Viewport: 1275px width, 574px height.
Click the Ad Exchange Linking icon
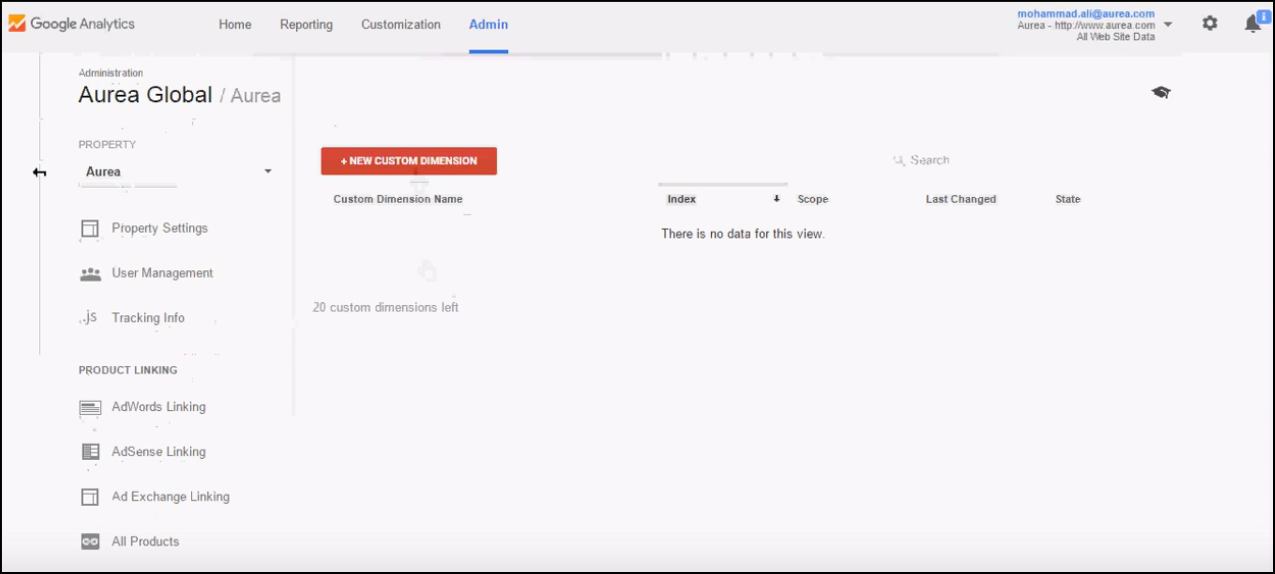tap(90, 497)
